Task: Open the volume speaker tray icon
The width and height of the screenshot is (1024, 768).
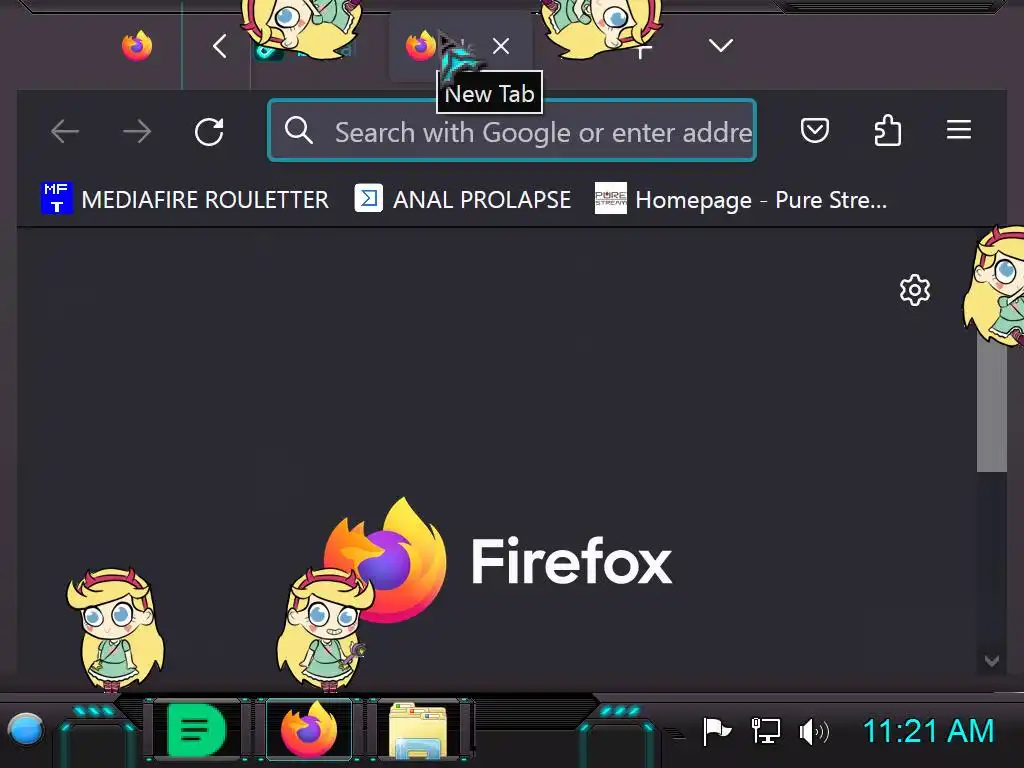Action: click(x=814, y=731)
